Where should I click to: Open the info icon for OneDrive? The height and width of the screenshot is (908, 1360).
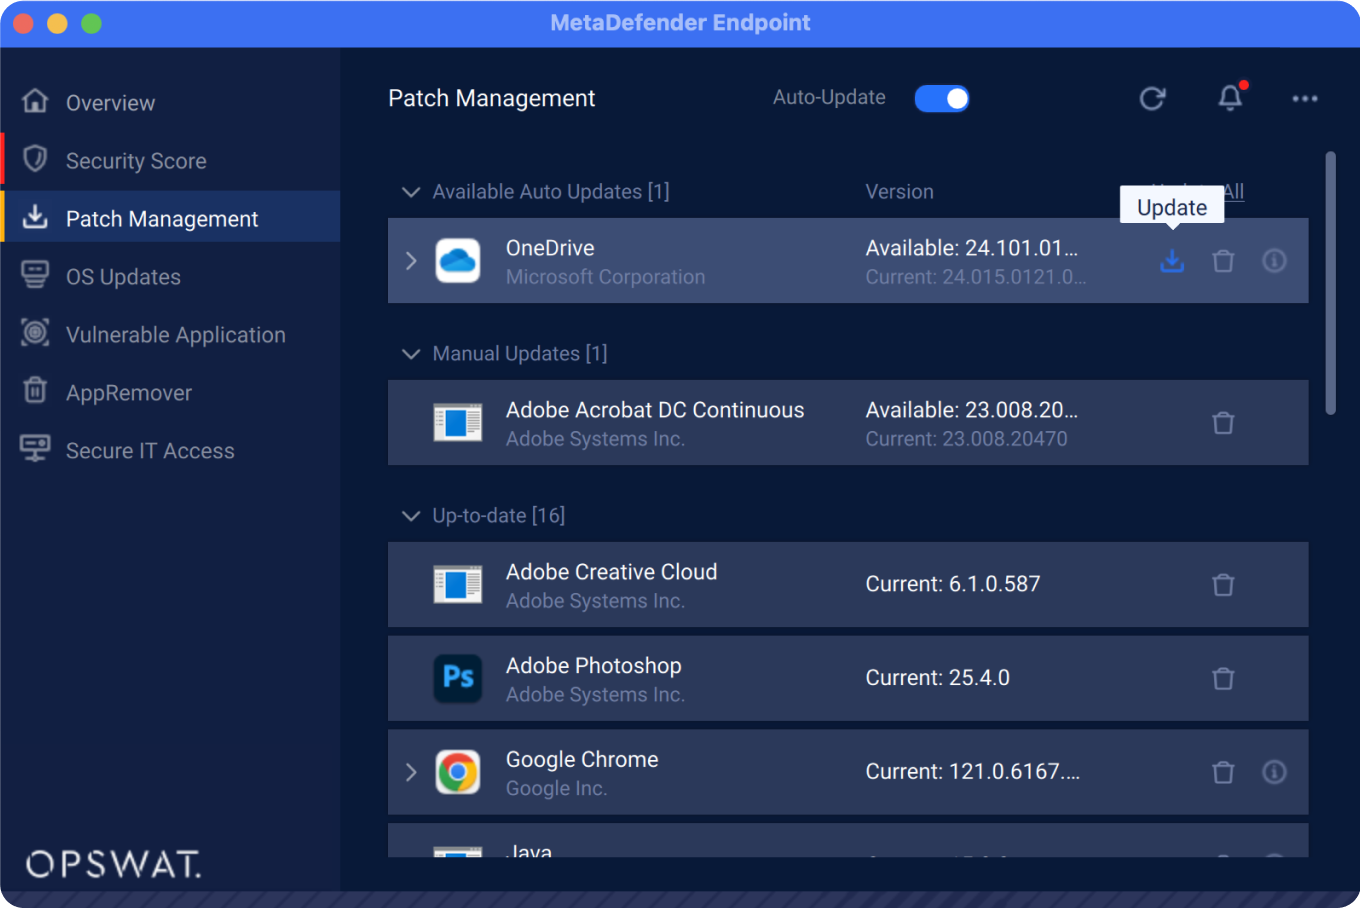pyautogui.click(x=1274, y=261)
